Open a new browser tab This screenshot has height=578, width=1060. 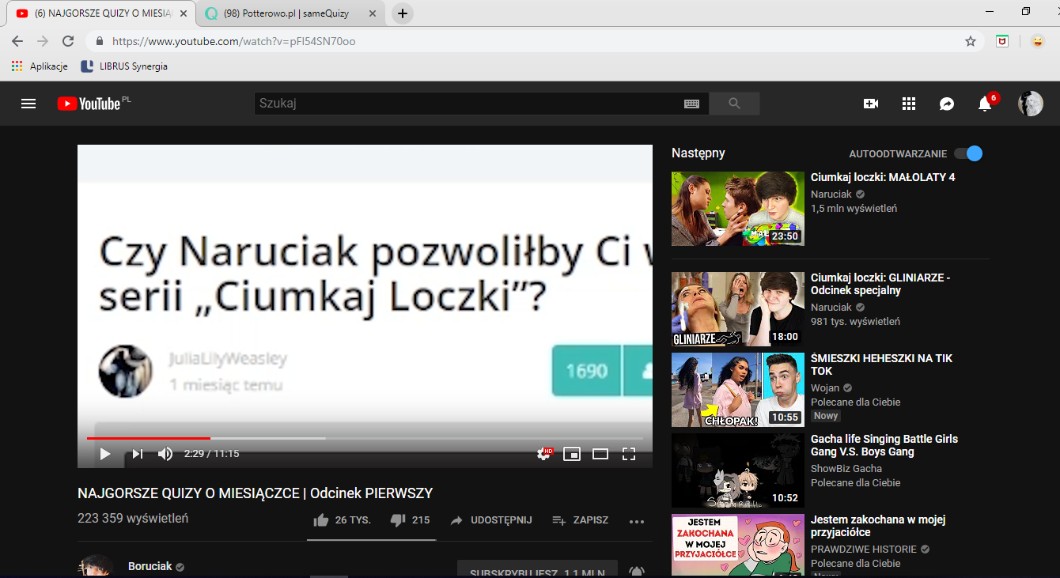tap(402, 14)
